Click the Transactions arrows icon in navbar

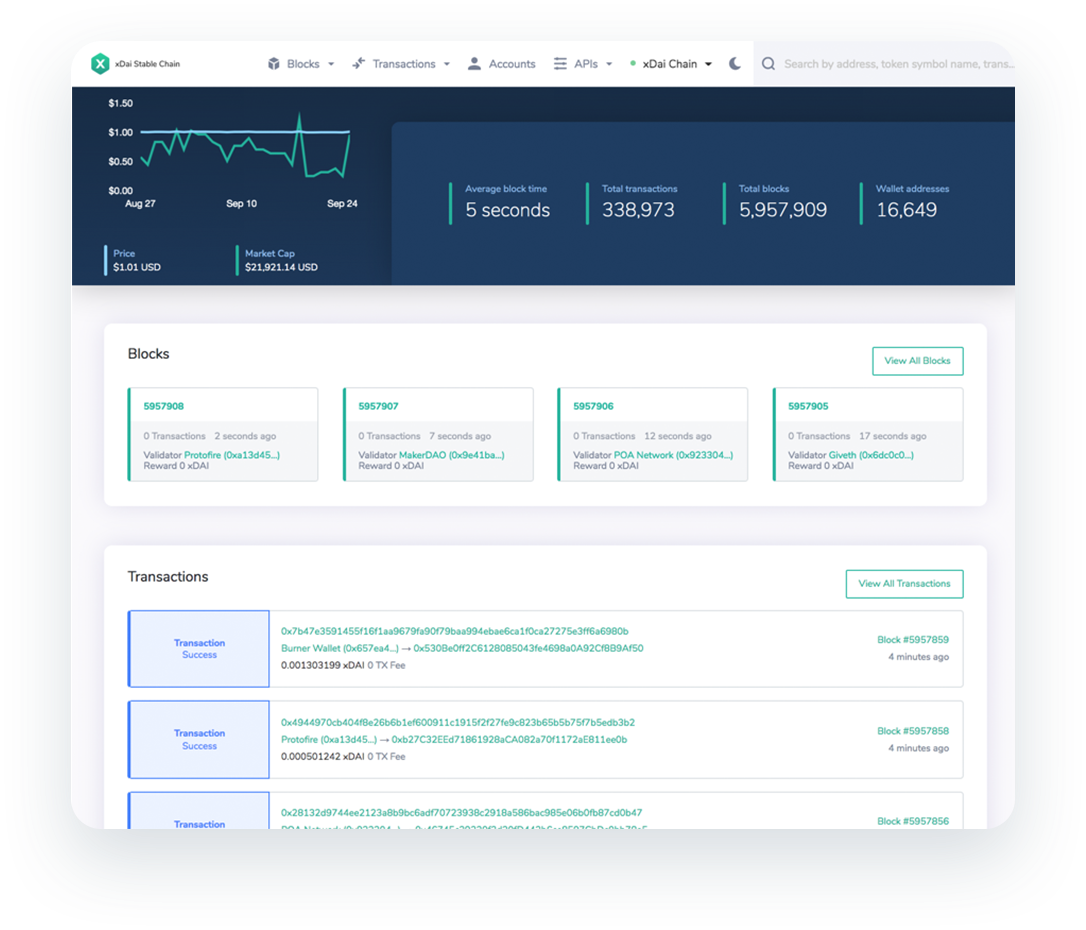[x=359, y=64]
